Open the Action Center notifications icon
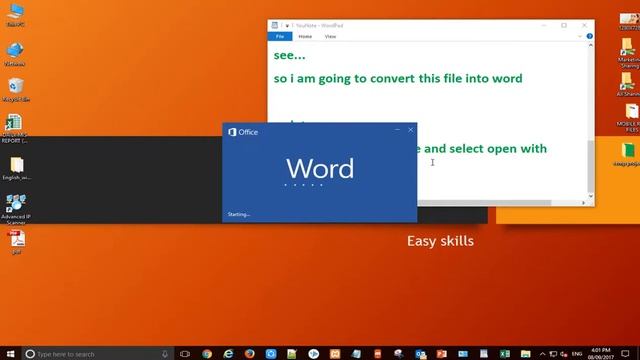The image size is (640, 360). tap(625, 353)
